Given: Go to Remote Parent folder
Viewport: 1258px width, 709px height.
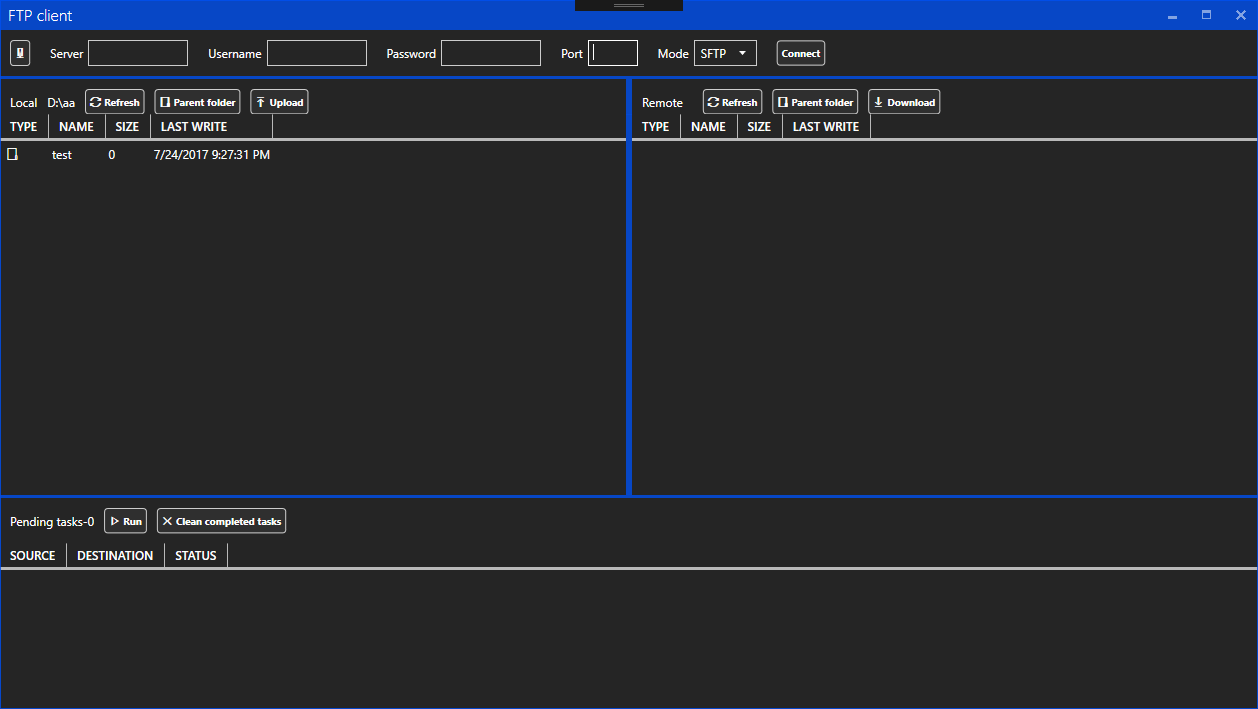Looking at the screenshot, I should pos(816,102).
